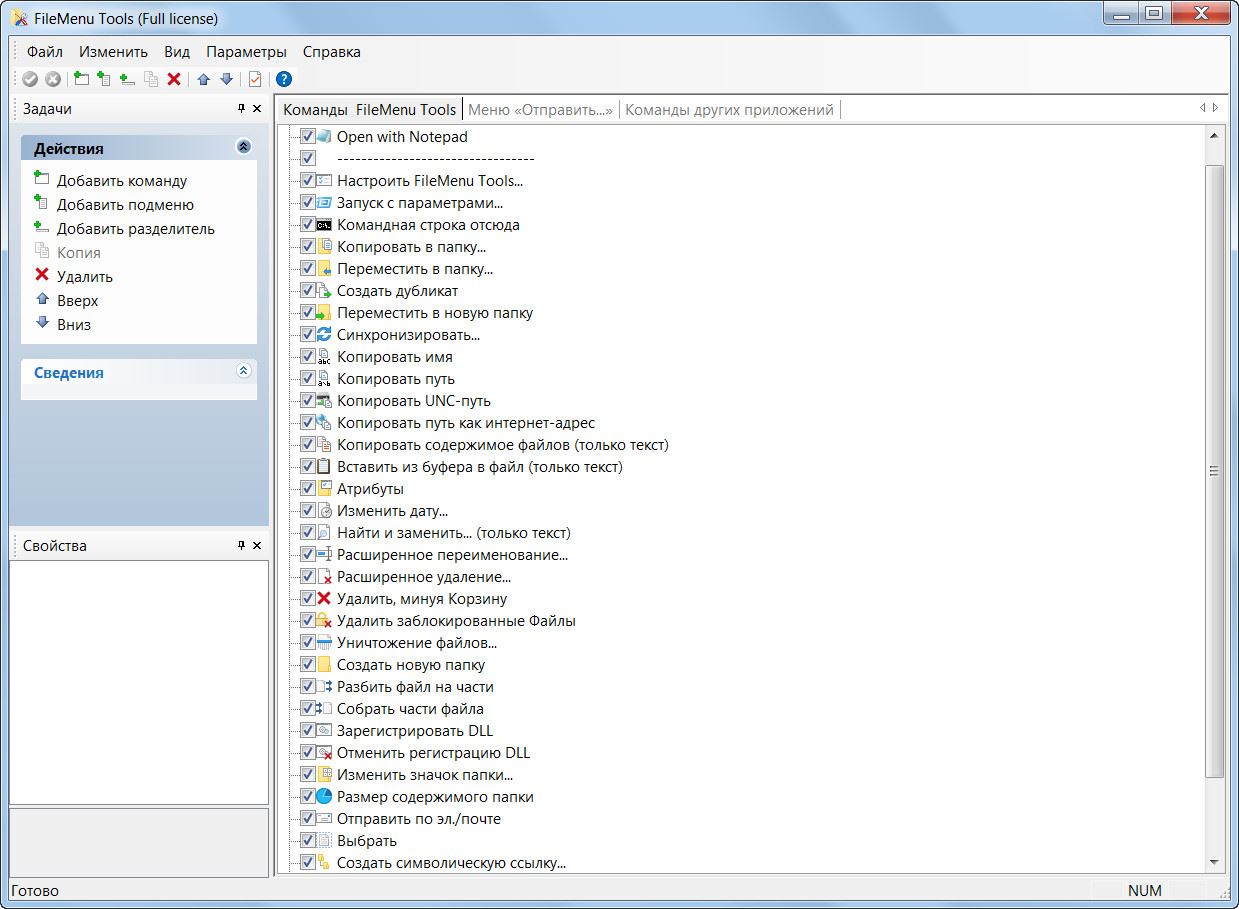Select the Зарегистрировать DLL row text
The image size is (1239, 909).
pos(415,731)
